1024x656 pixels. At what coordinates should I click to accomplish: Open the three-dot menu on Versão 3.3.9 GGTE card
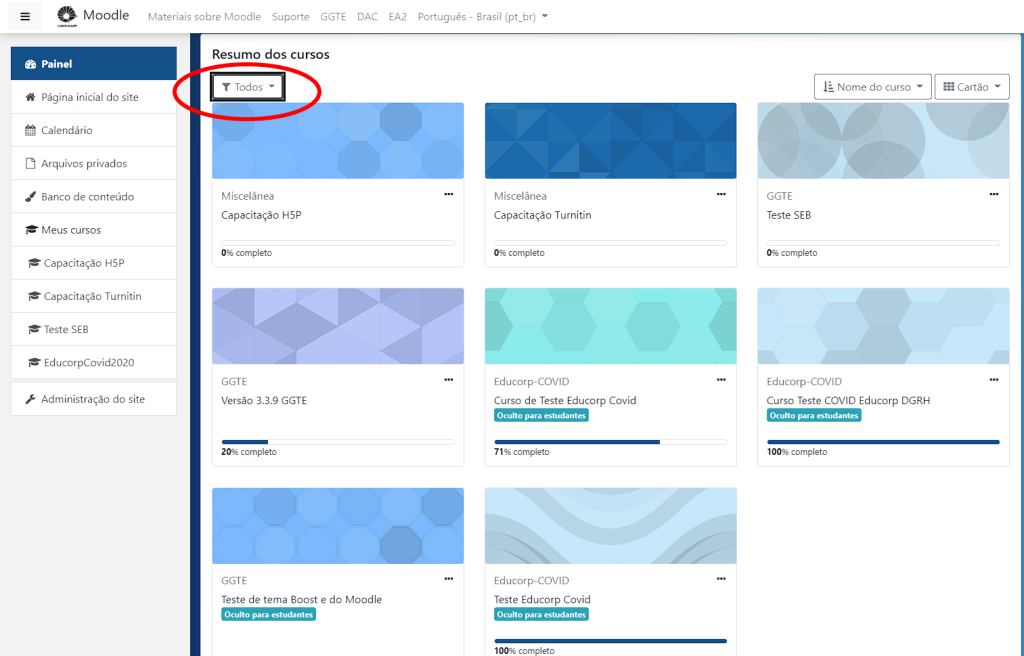(x=449, y=380)
